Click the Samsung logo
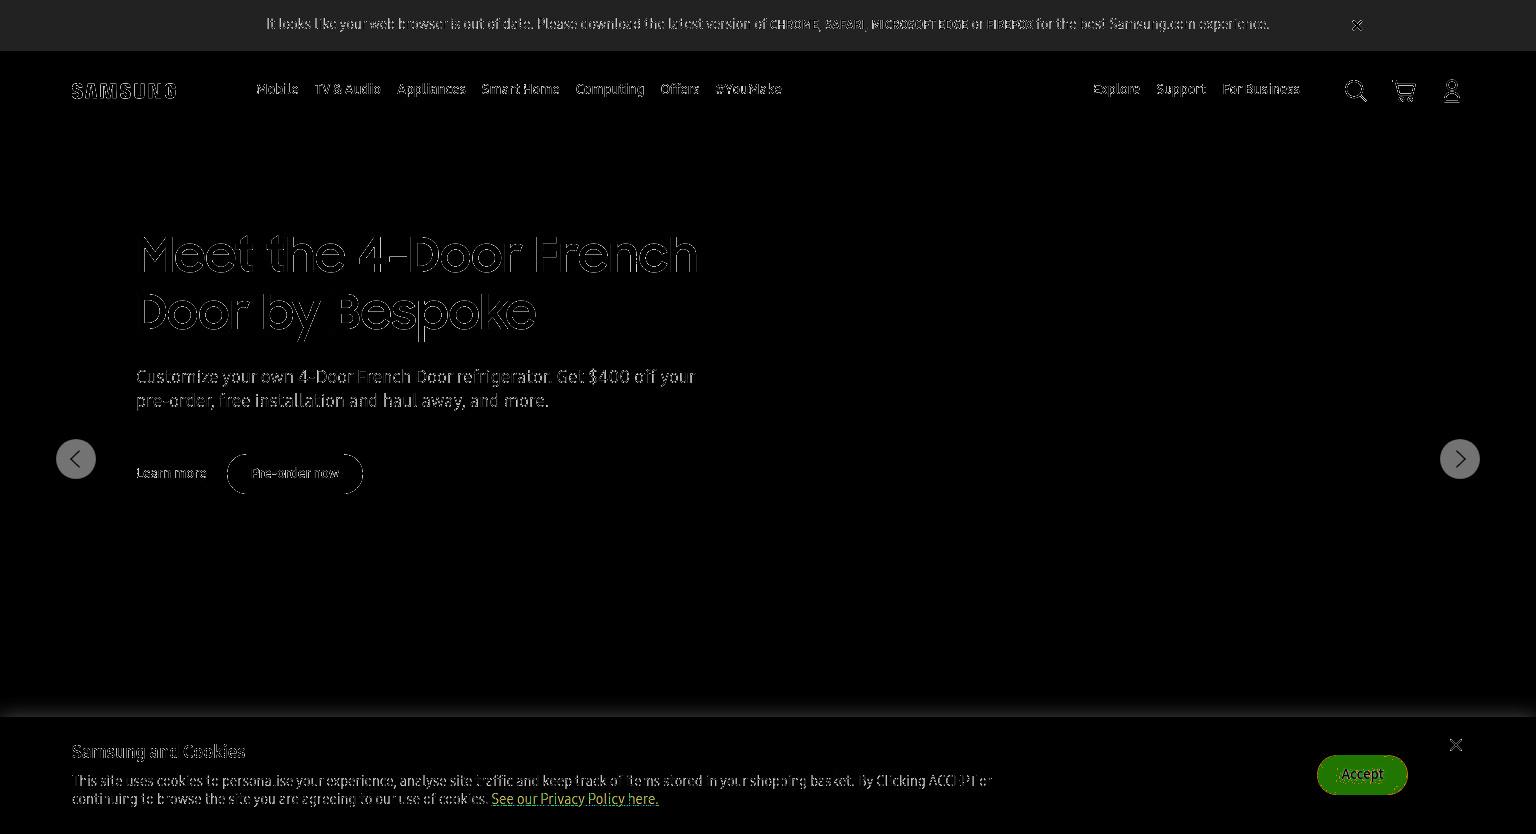The height and width of the screenshot is (834, 1536). click(x=124, y=91)
